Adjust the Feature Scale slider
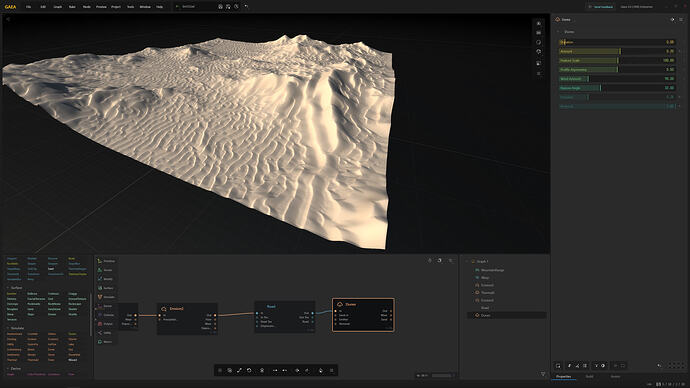690x388 pixels. pyautogui.click(x=617, y=60)
